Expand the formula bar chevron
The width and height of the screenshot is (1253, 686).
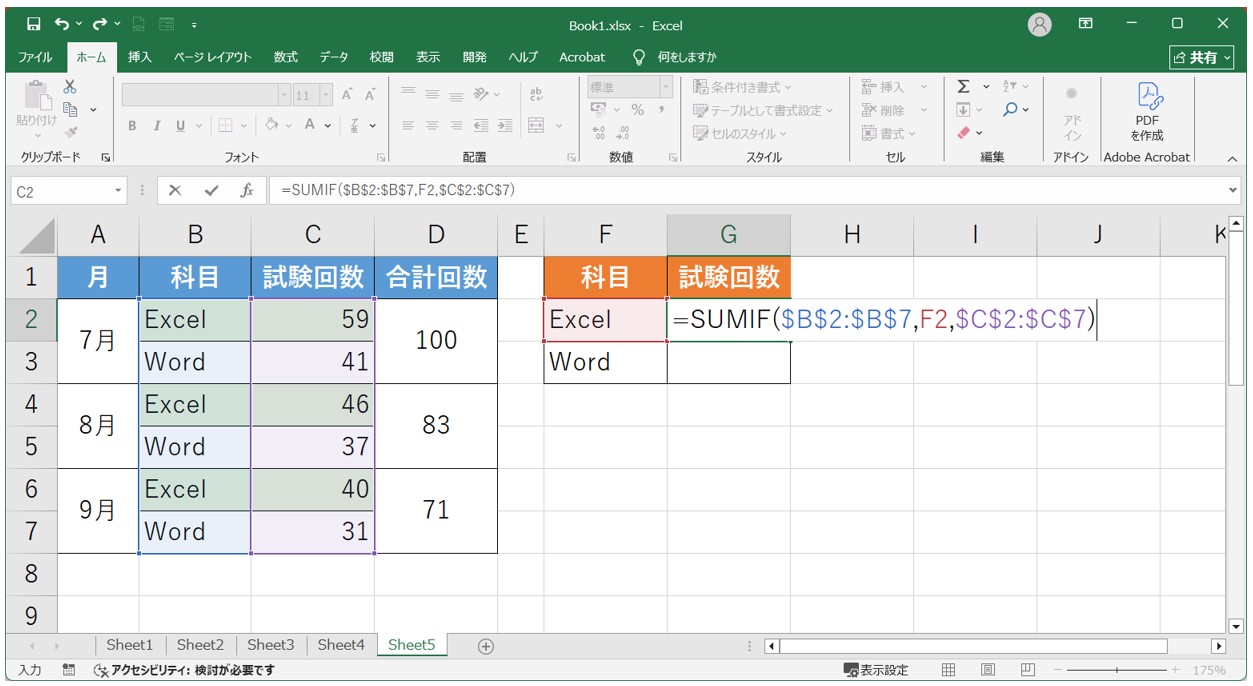pyautogui.click(x=1233, y=190)
